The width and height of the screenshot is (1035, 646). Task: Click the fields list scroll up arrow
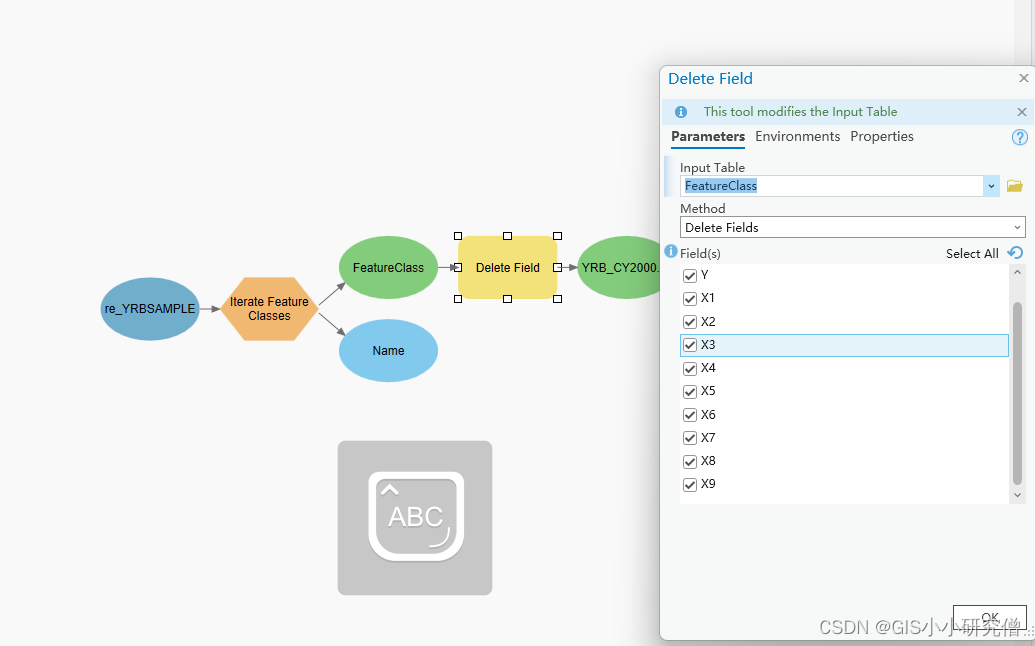[x=1017, y=272]
